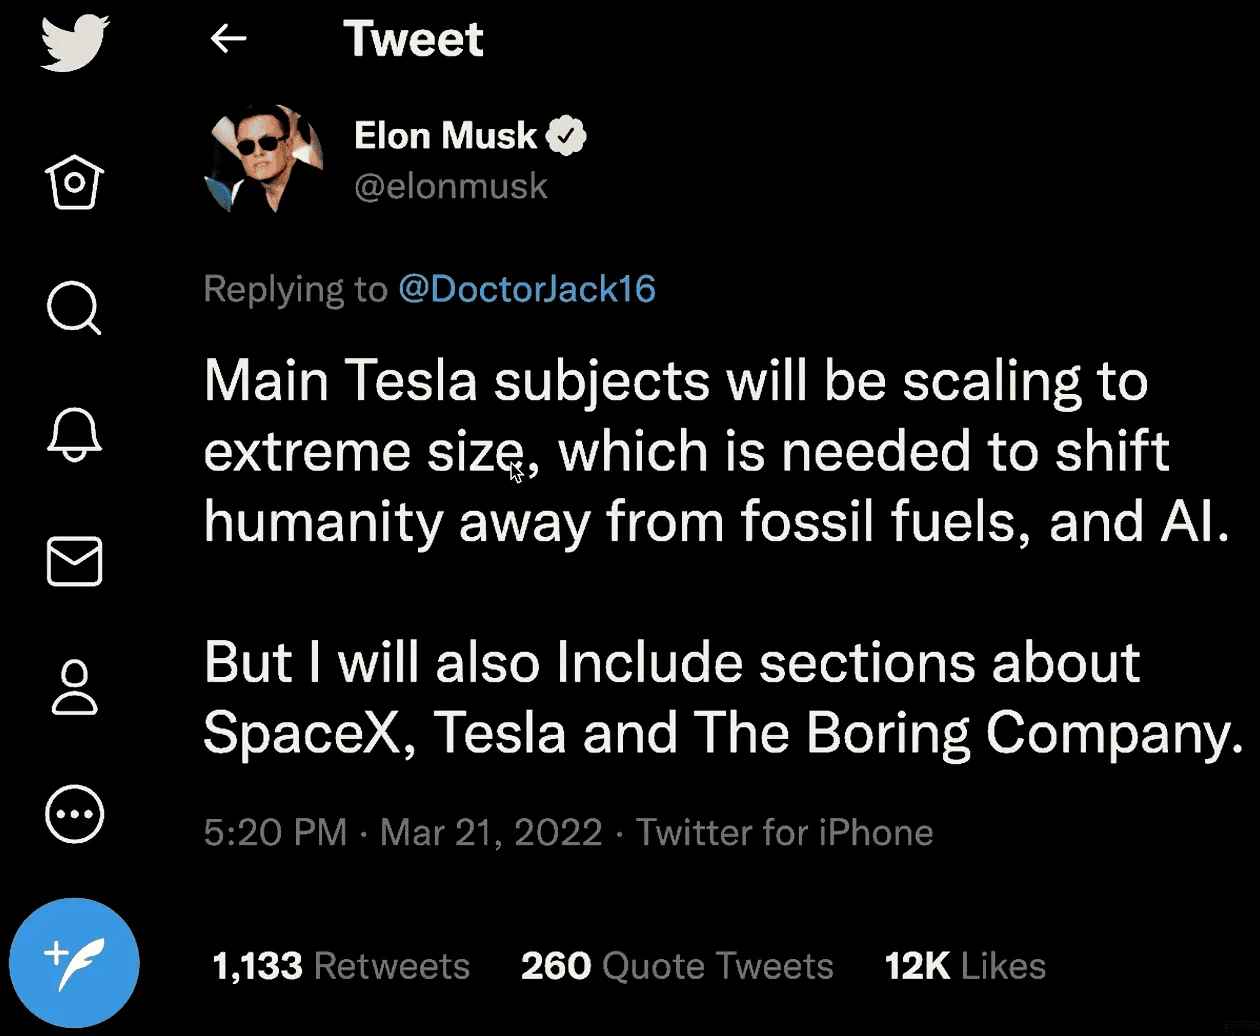Open @DoctorJack16's profile
This screenshot has width=1260, height=1036.
[527, 288]
